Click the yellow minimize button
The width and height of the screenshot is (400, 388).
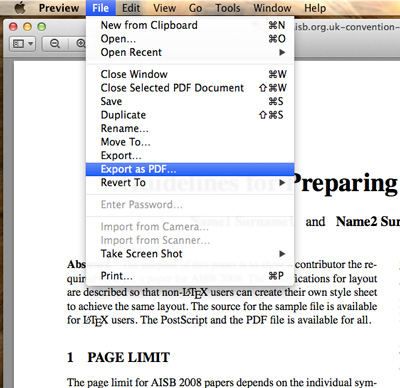(27, 27)
